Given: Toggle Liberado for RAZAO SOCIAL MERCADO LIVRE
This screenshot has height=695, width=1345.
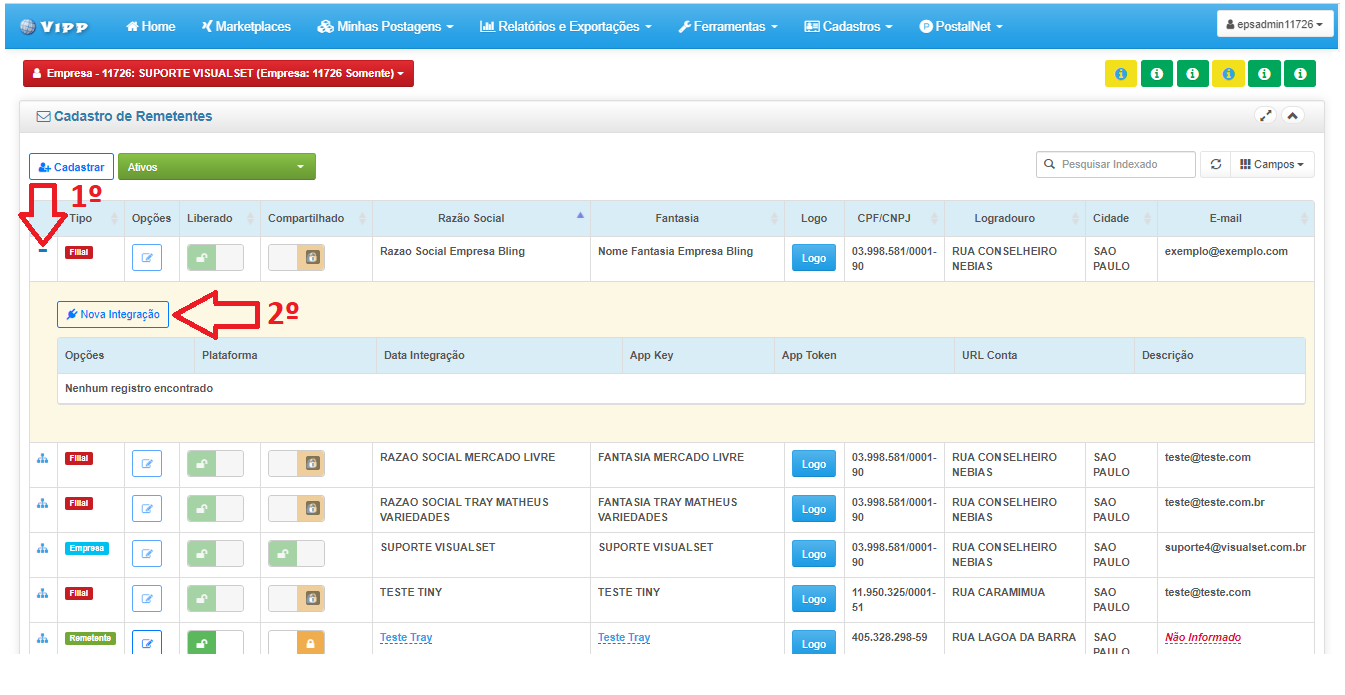Looking at the screenshot, I should click(x=215, y=464).
